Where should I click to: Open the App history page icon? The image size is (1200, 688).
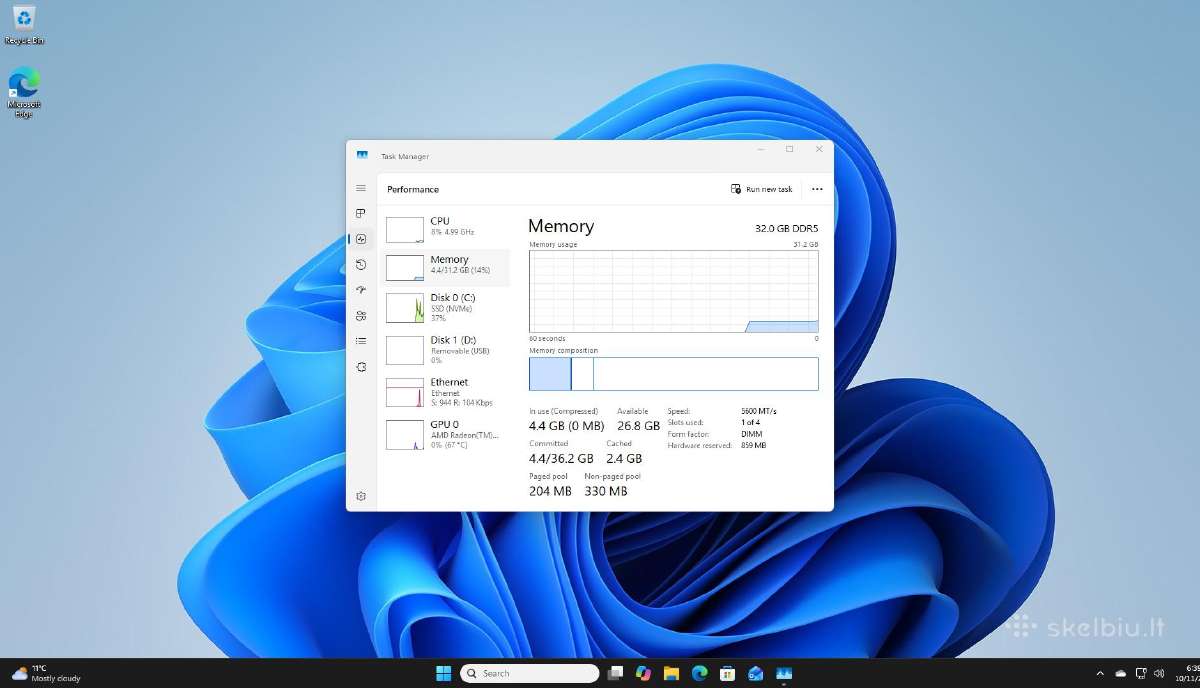coord(361,265)
